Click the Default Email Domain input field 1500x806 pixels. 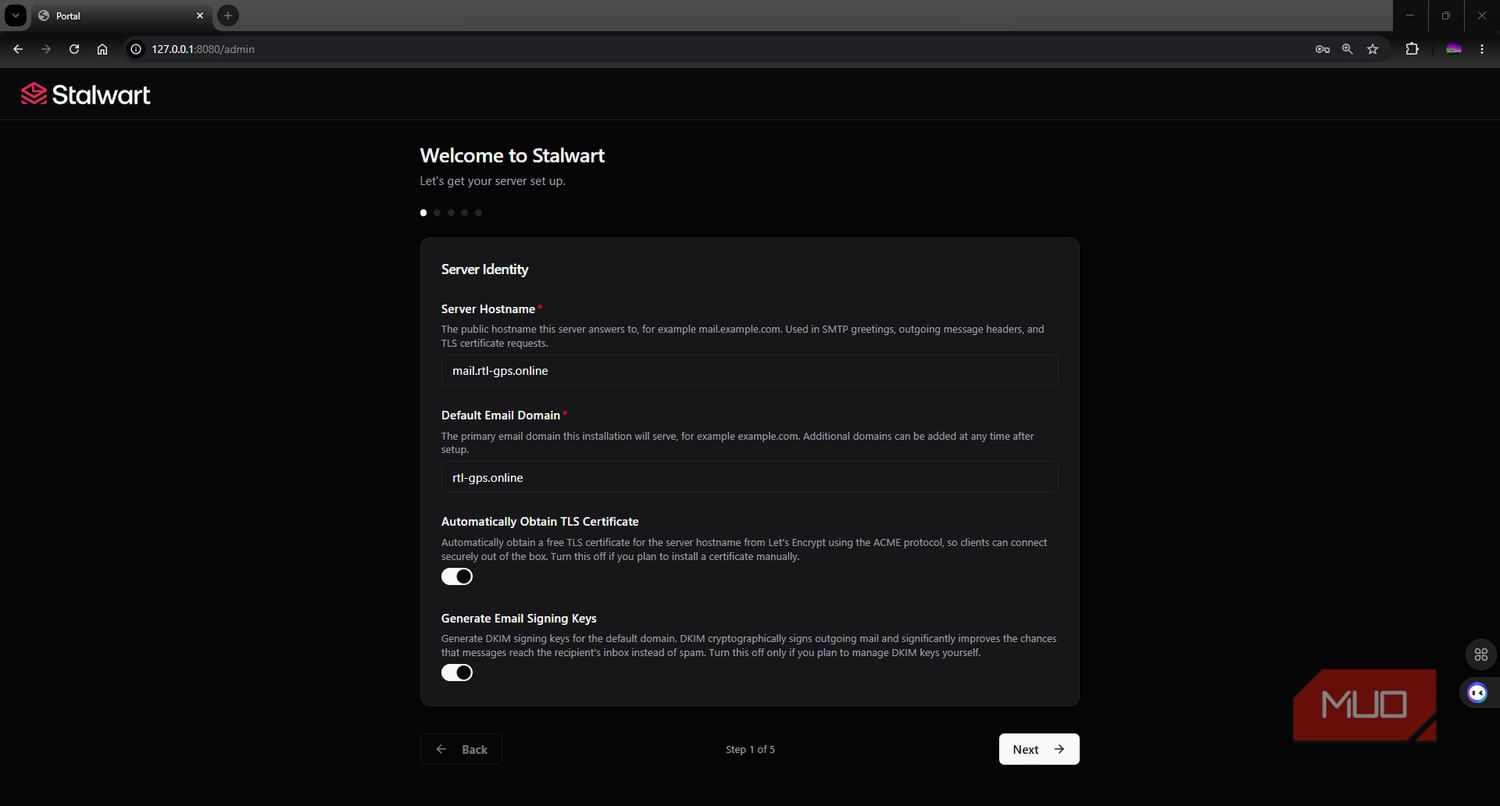749,477
